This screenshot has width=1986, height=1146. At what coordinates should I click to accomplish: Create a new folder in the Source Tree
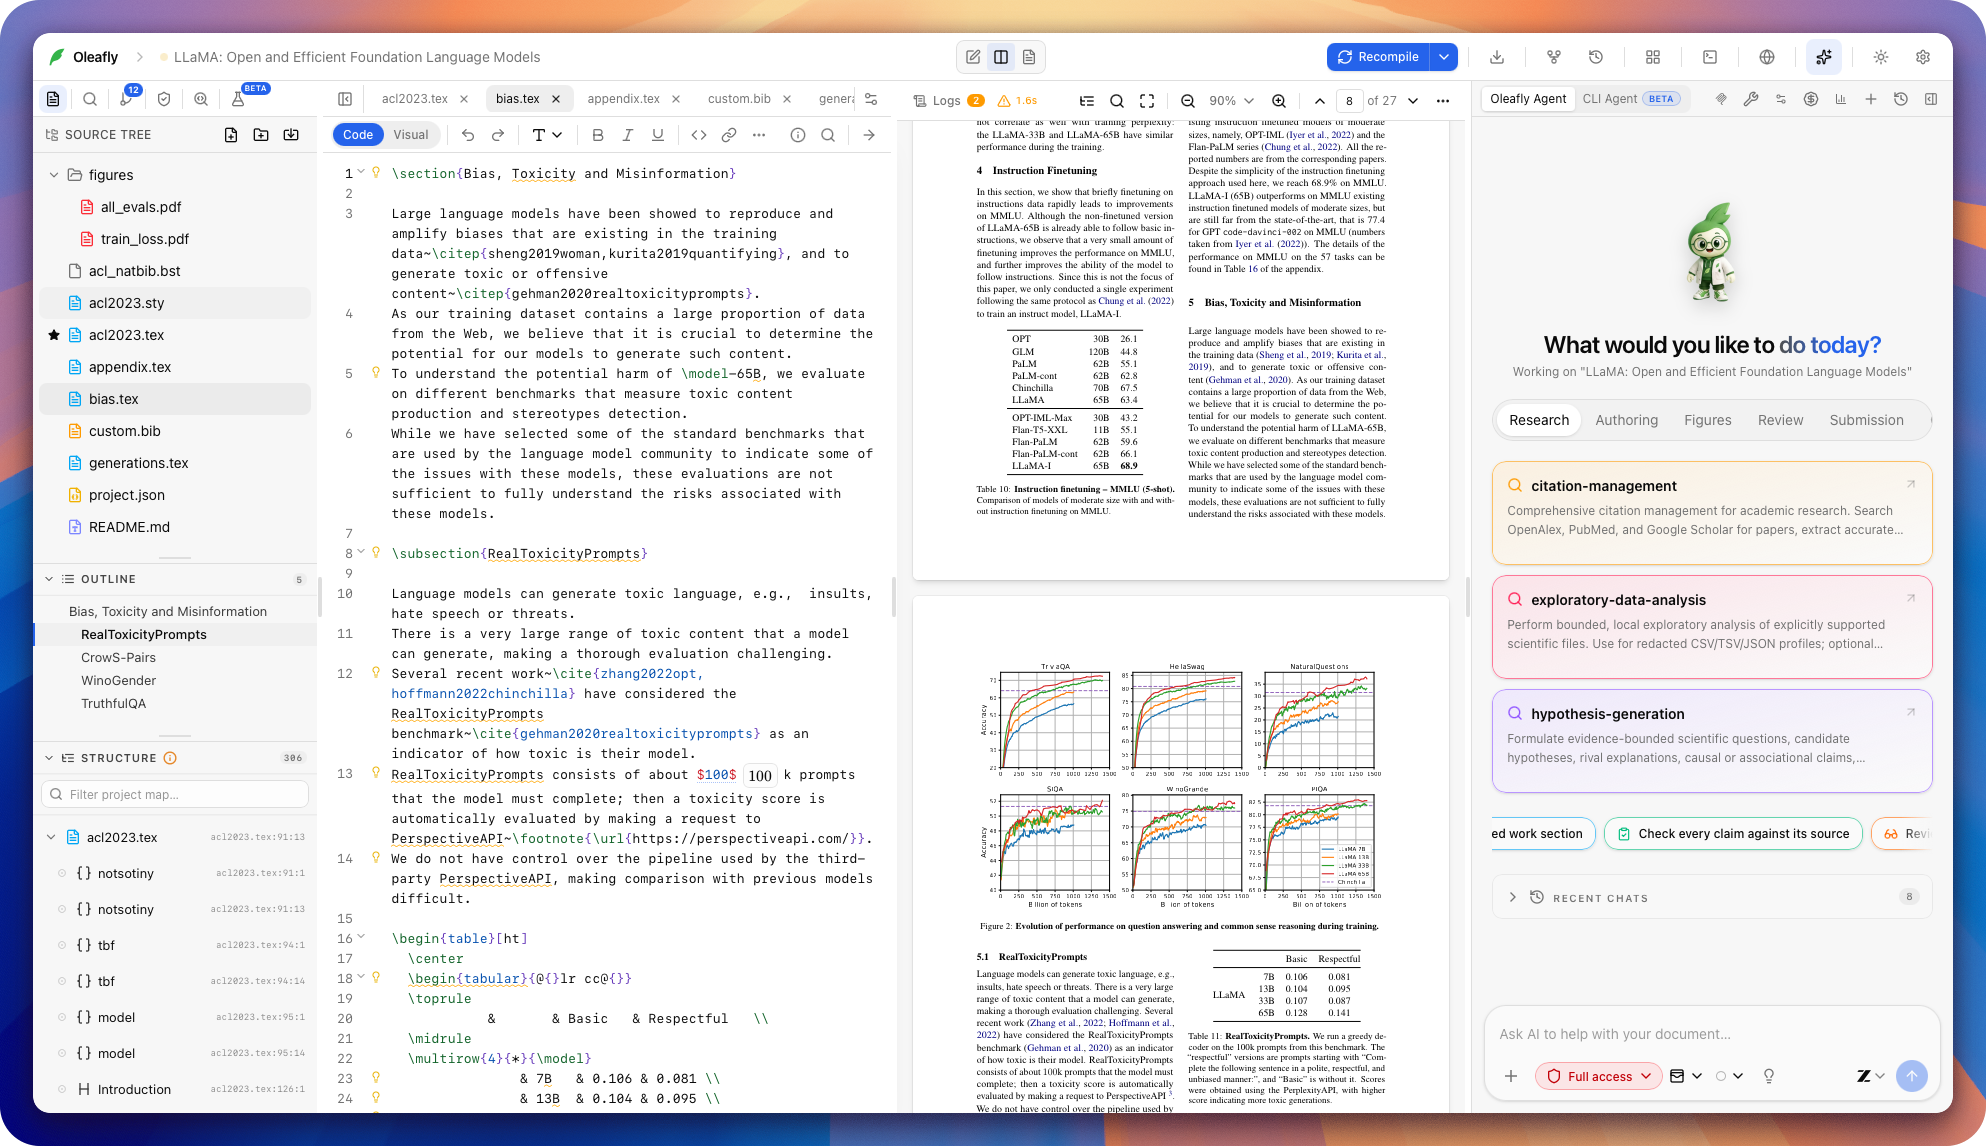coord(261,135)
